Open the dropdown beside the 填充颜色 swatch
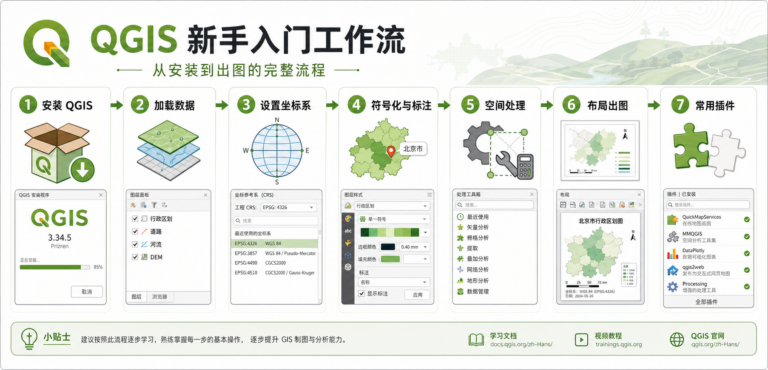This screenshot has height=370, width=768. (x=416, y=258)
